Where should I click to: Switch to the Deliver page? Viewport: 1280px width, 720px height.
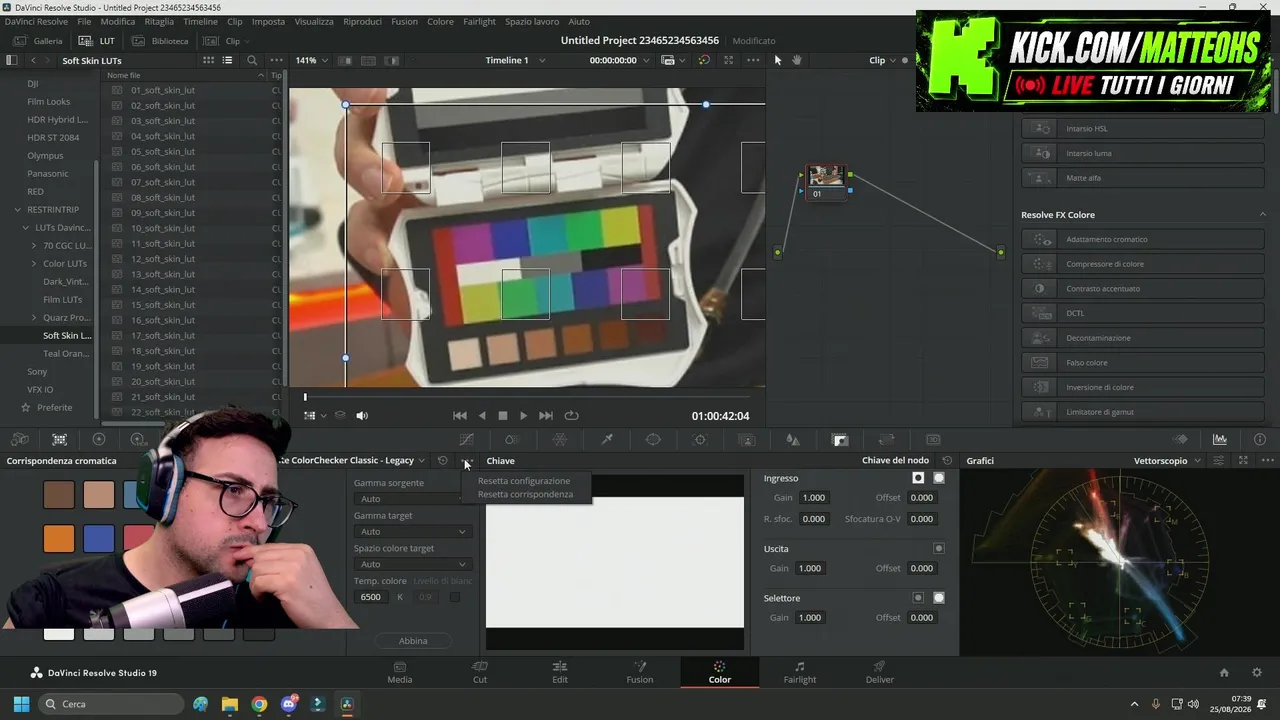[880, 672]
